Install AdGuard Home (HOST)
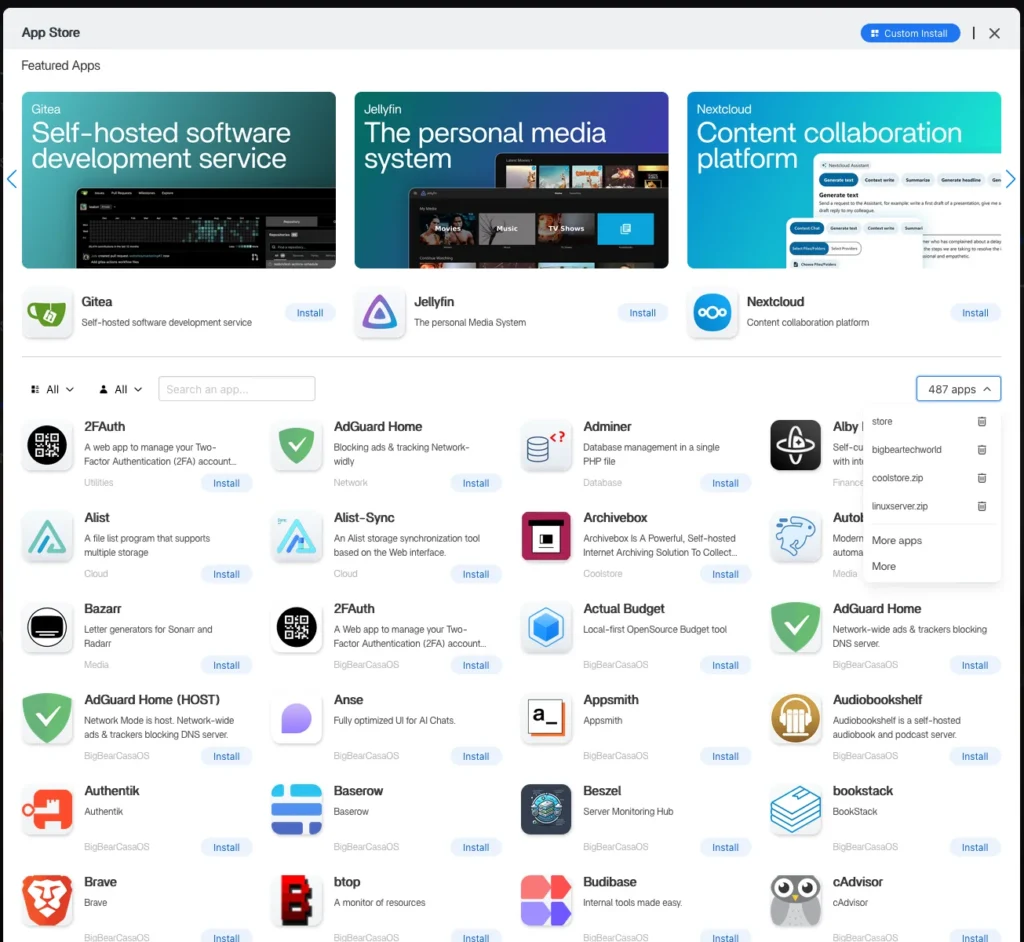Screen dimensions: 1024x942 click(x=226, y=756)
